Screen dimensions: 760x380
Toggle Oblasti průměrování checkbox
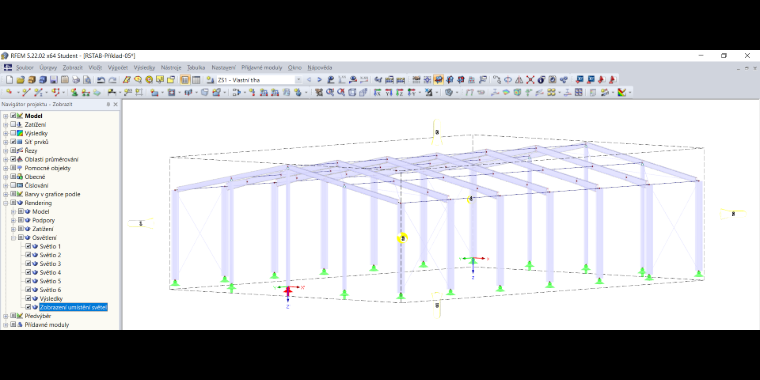pos(13,159)
